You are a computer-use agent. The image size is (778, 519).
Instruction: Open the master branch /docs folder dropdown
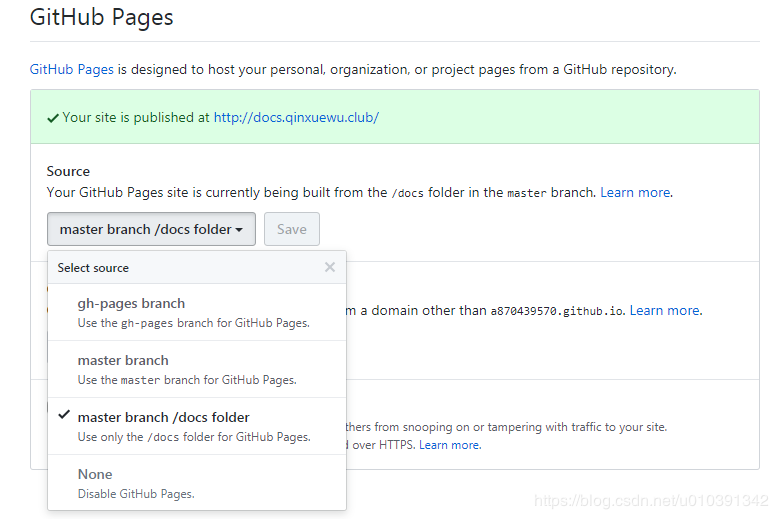click(x=151, y=229)
